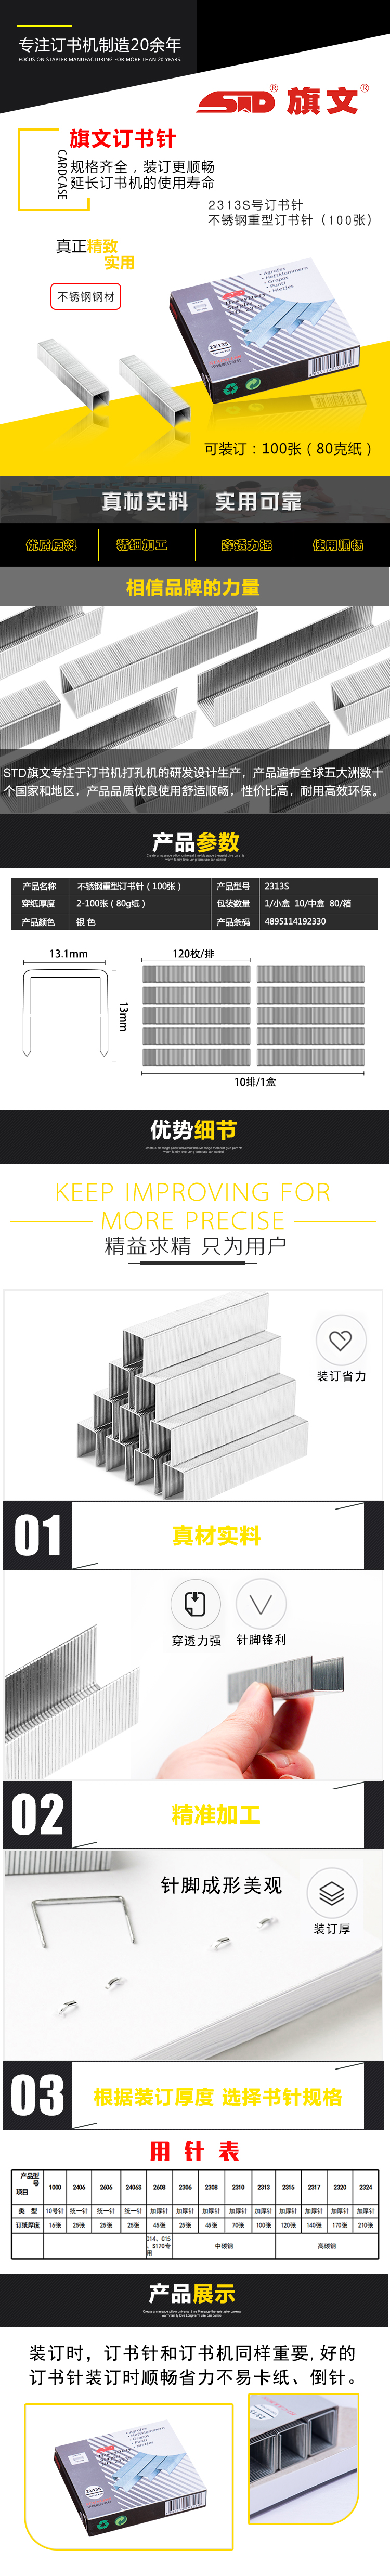Select the 精细加工 label

tap(142, 545)
